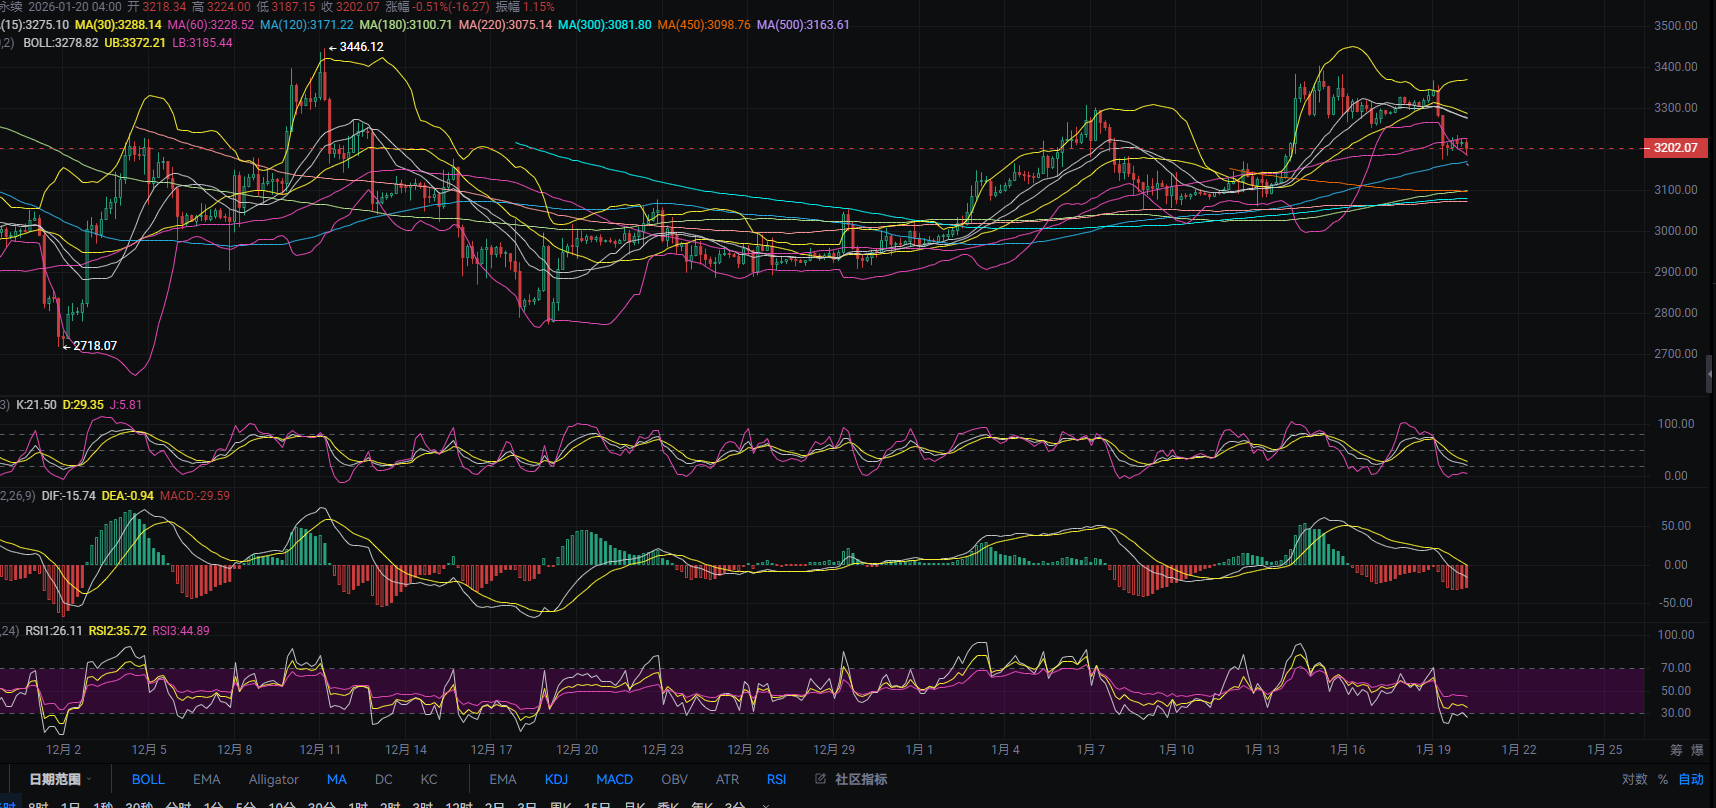This screenshot has width=1716, height=808.
Task: Toggle the MA overlay indicator
Action: (x=337, y=779)
